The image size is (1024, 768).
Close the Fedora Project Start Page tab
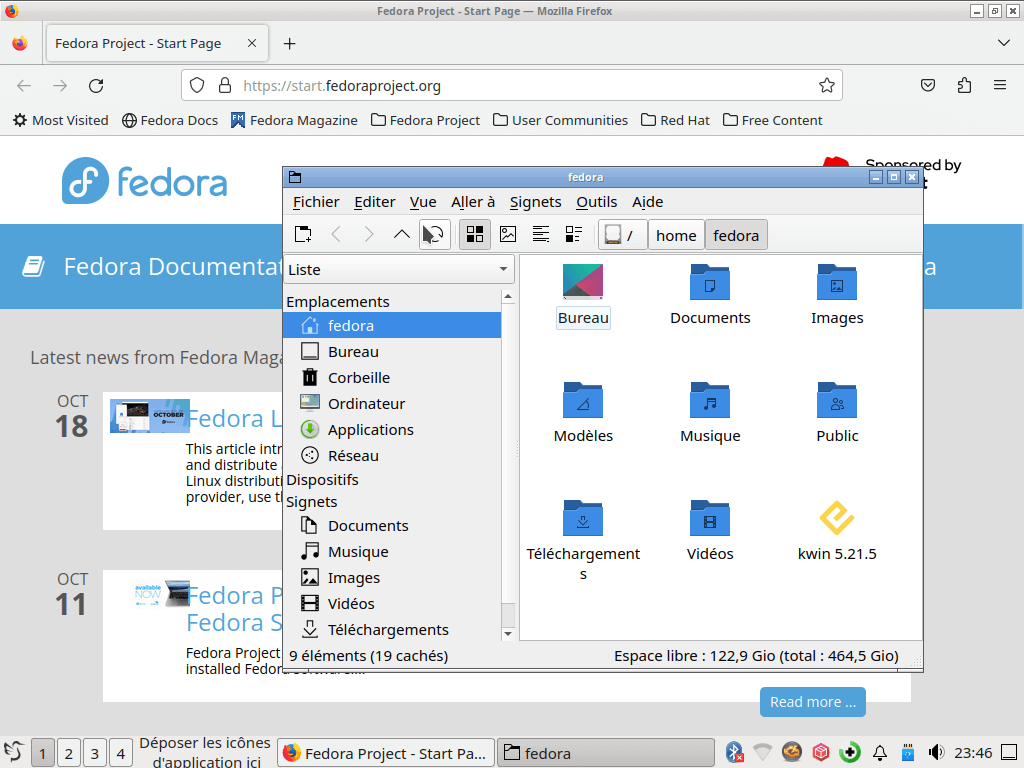point(252,43)
